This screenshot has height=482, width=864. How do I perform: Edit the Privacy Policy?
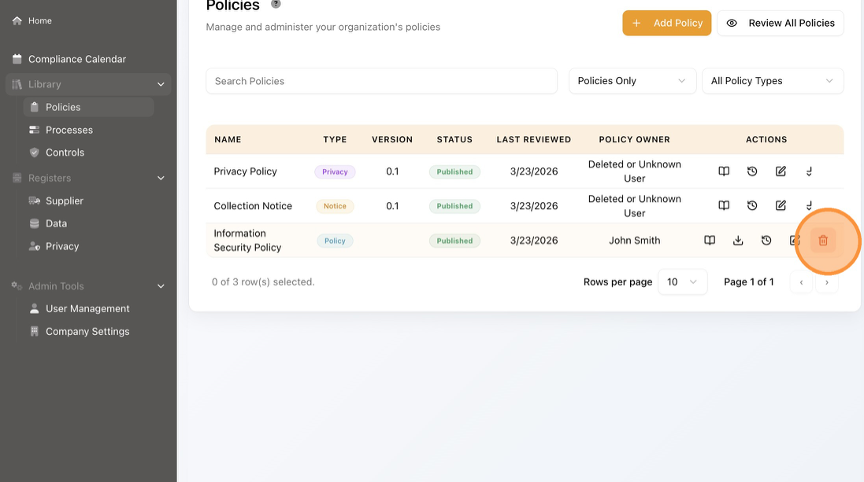[x=781, y=172]
